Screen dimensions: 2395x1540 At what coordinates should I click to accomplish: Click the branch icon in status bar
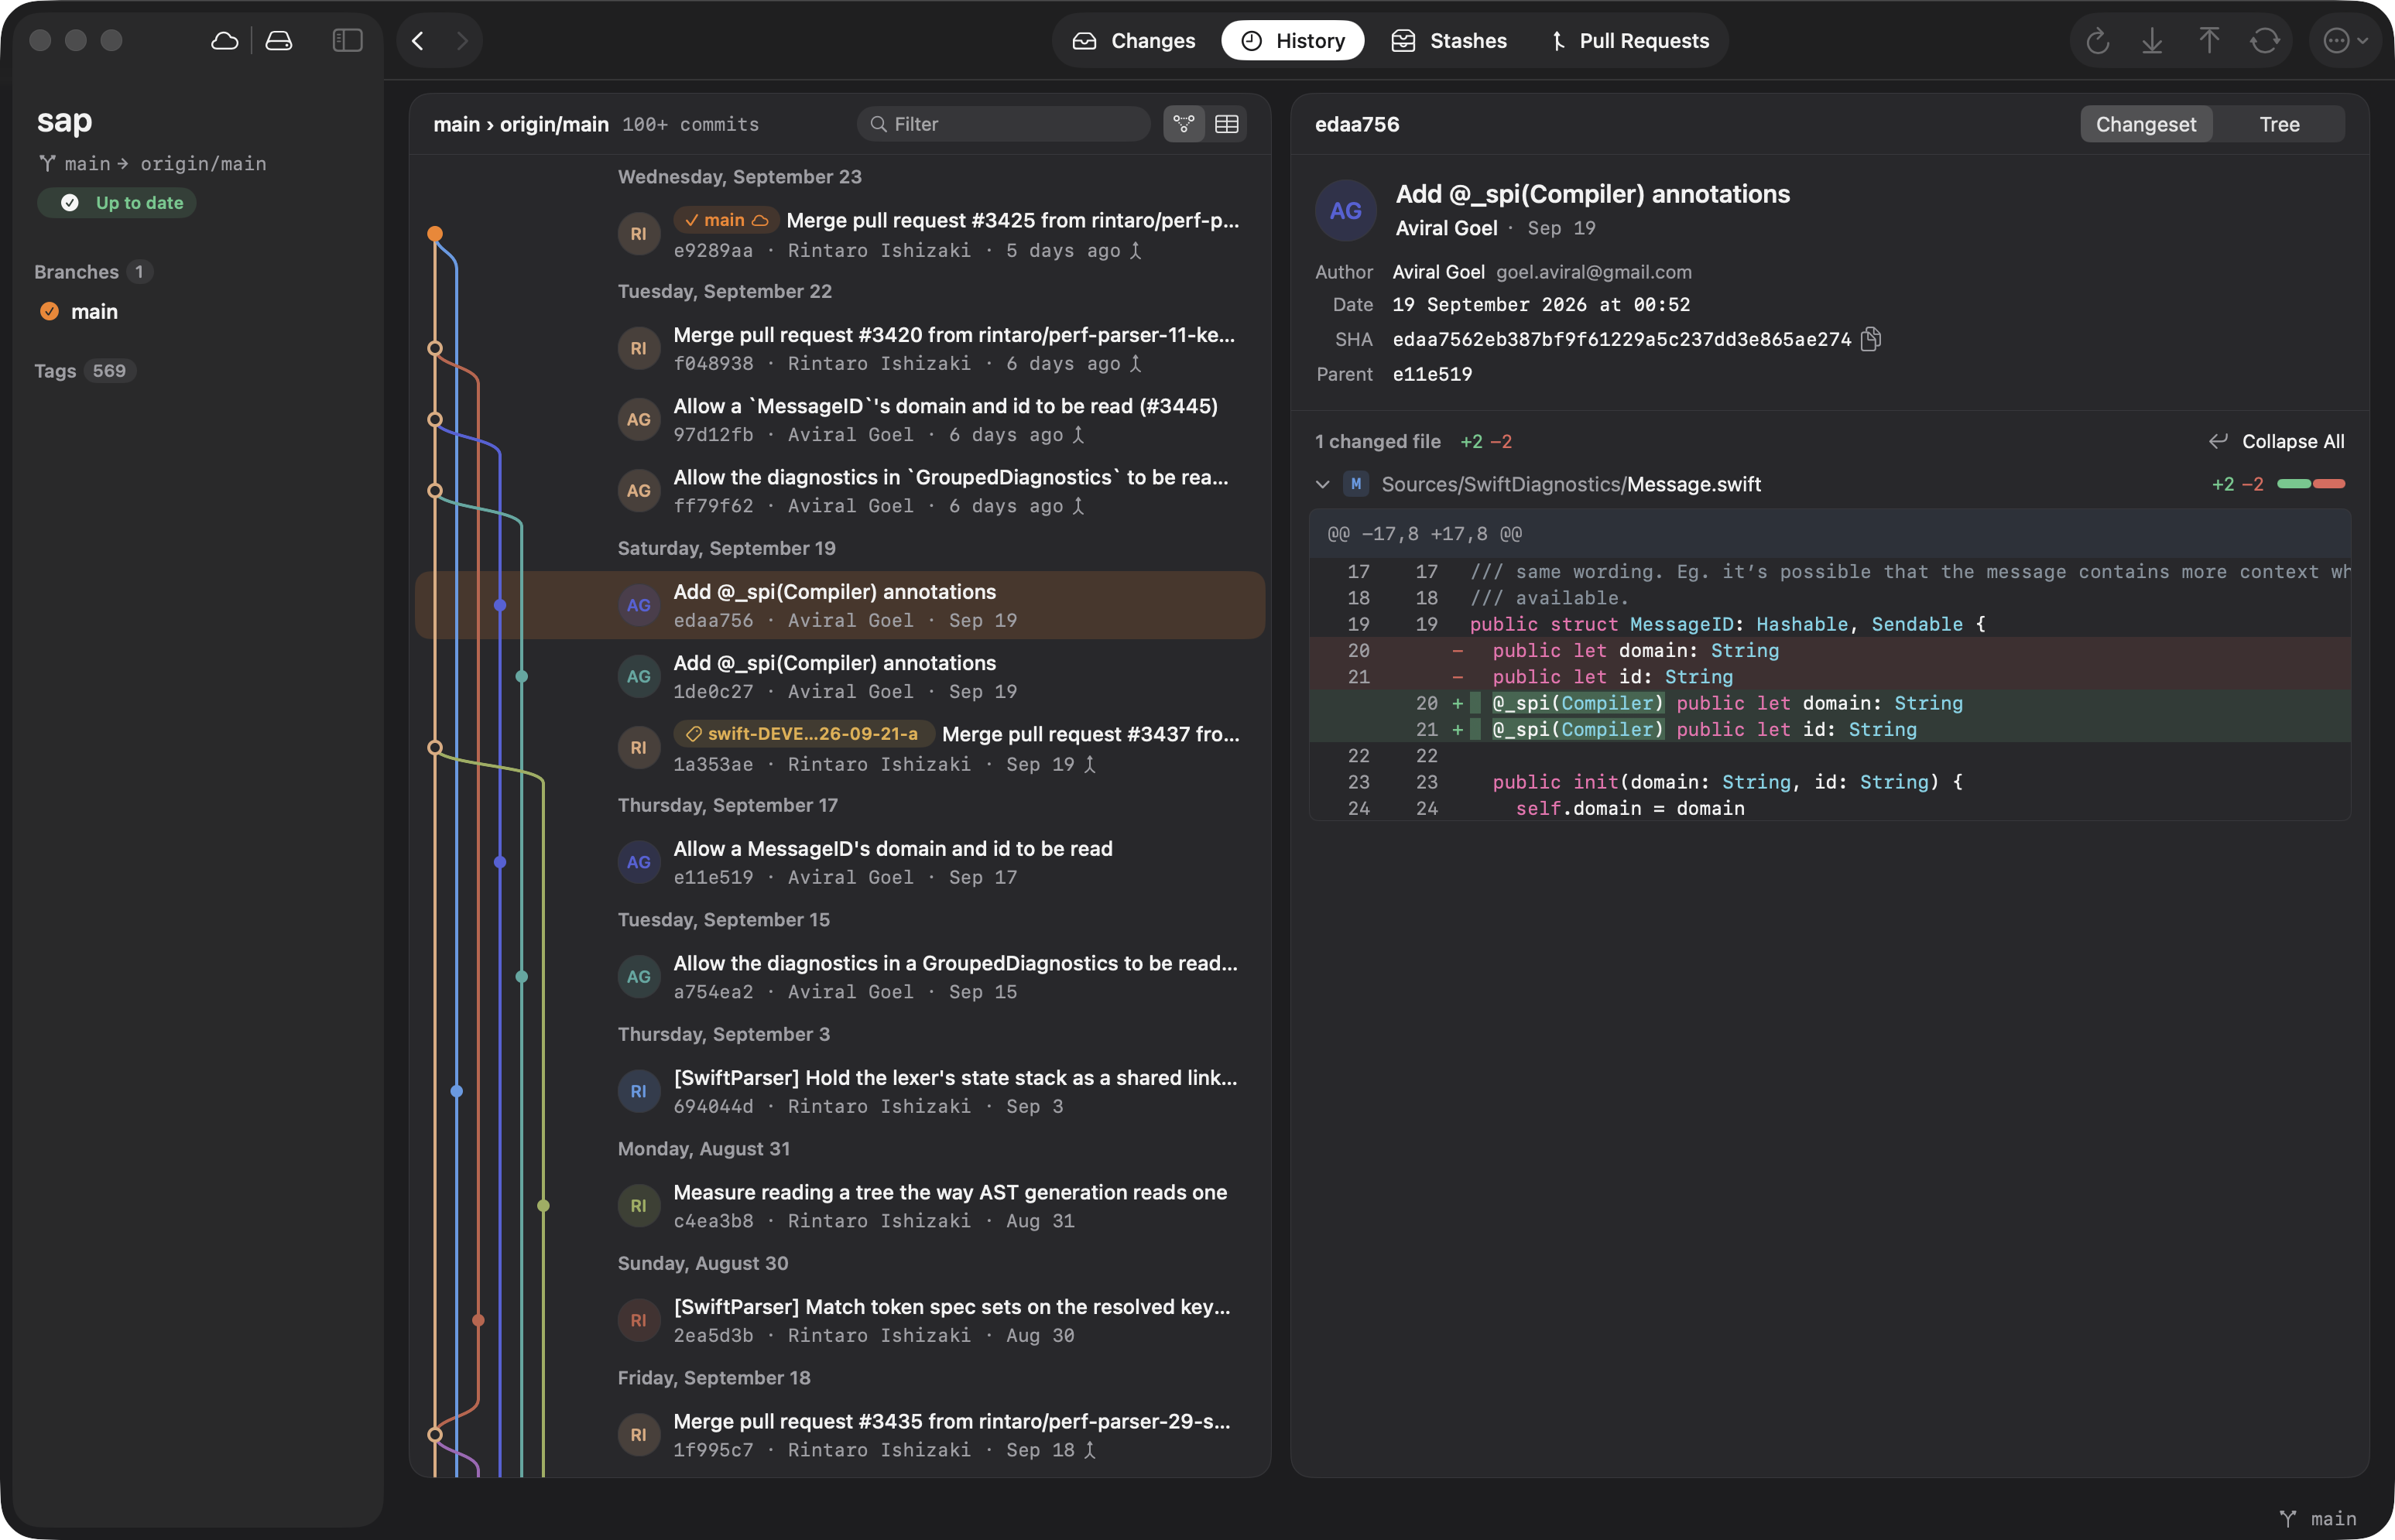(2288, 1518)
